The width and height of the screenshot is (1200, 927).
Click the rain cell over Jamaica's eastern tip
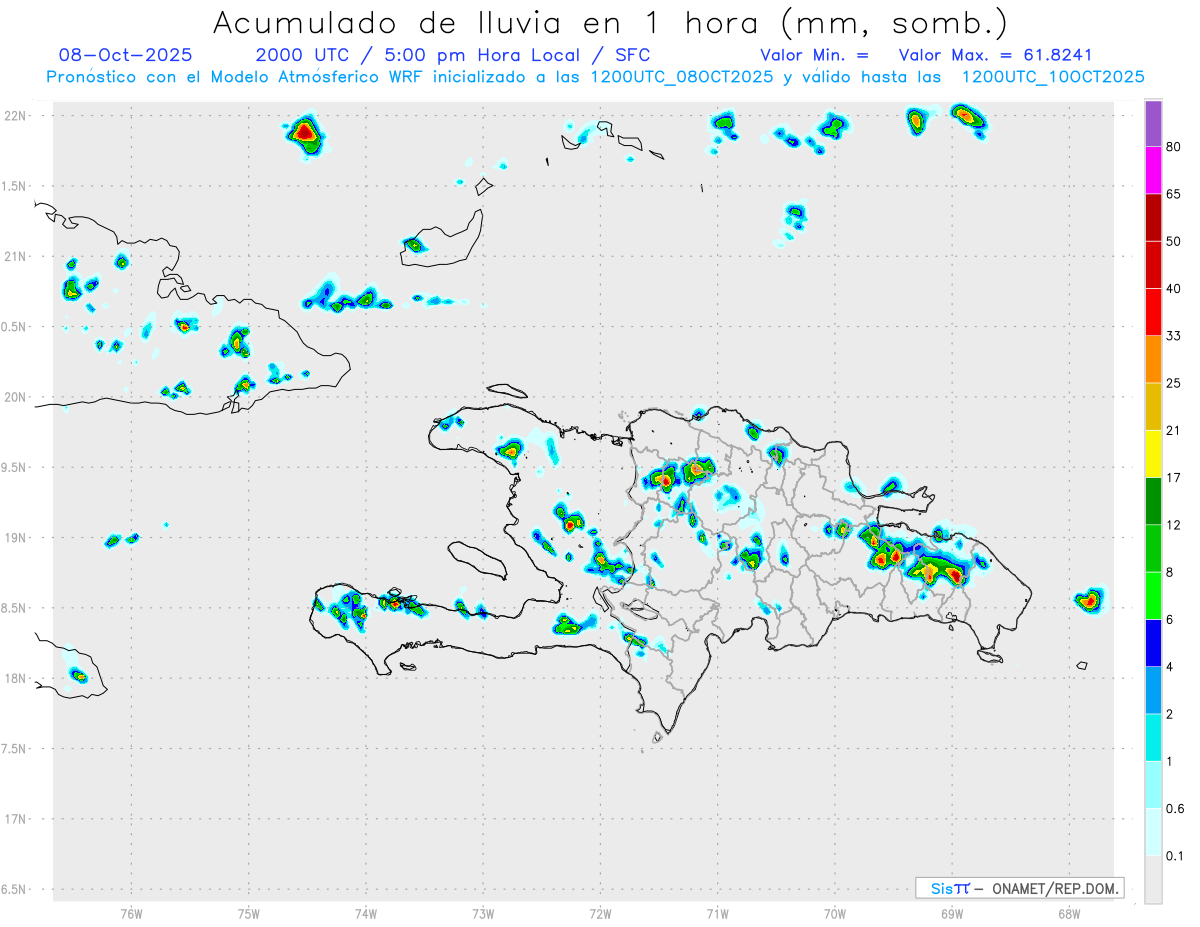click(79, 676)
